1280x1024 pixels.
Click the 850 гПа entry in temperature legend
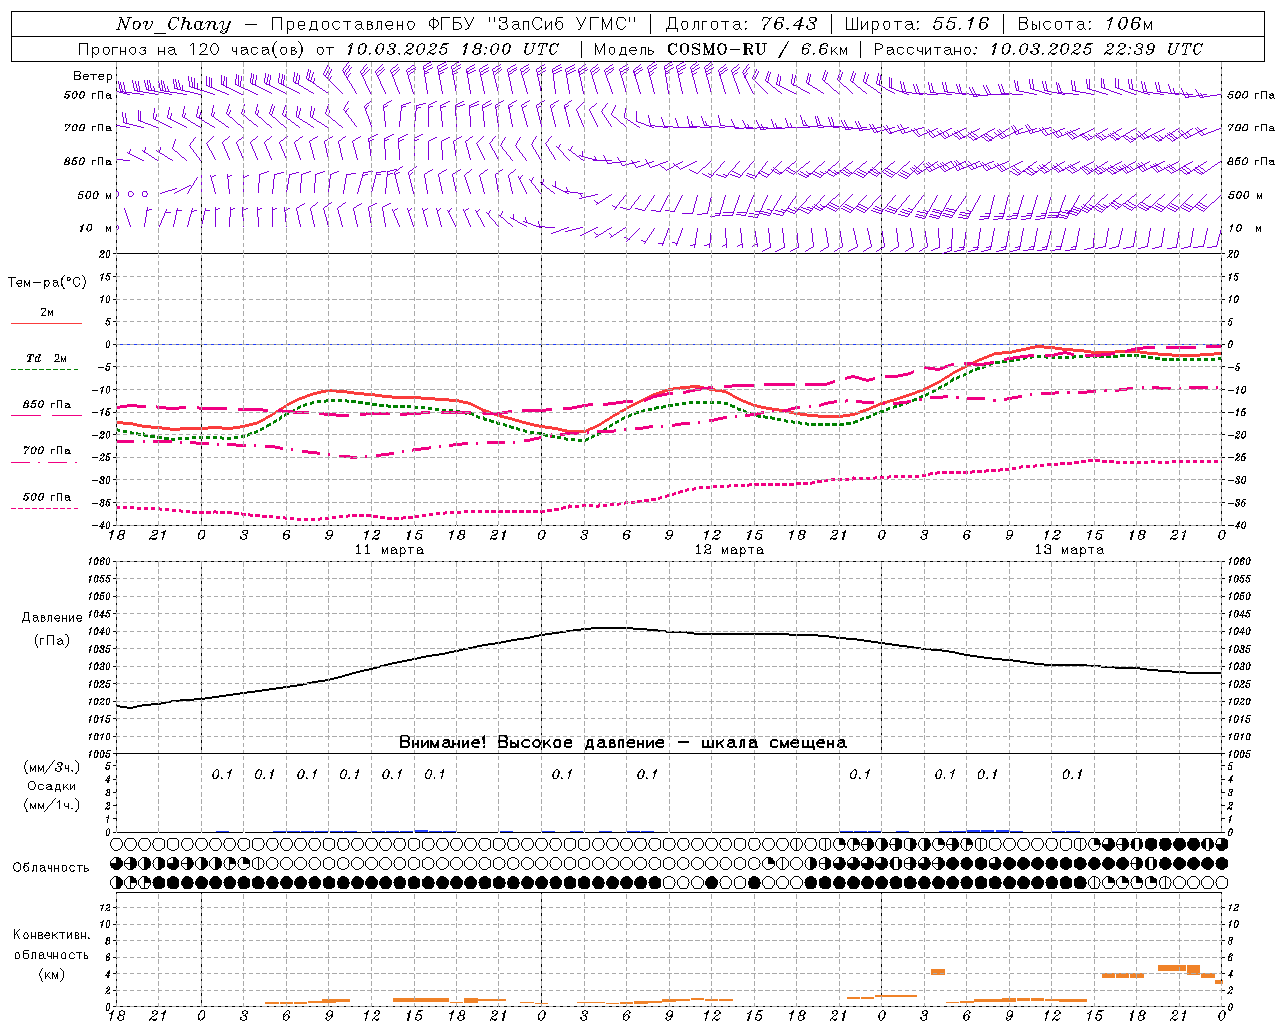click(47, 405)
